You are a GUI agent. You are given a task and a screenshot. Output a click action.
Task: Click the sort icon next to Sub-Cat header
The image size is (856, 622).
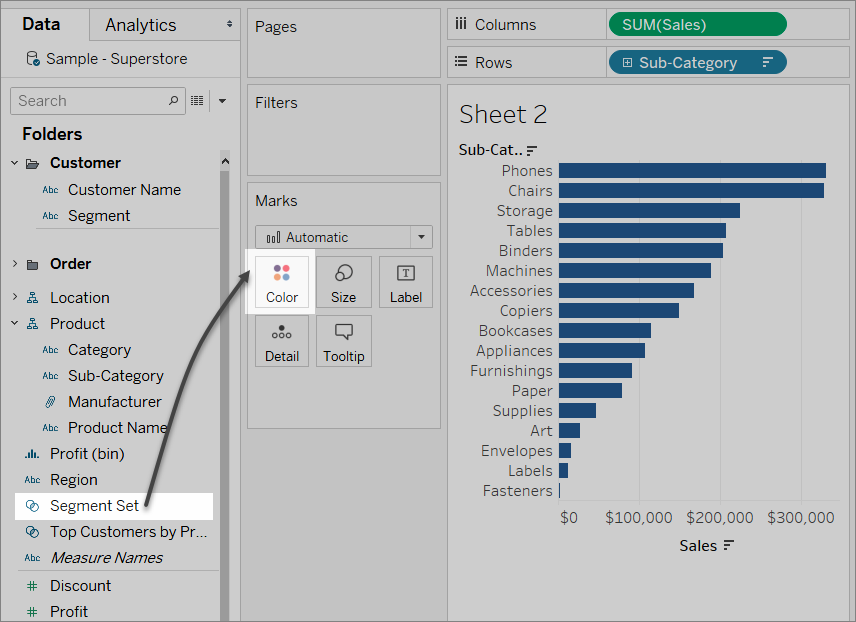pyautogui.click(x=532, y=150)
